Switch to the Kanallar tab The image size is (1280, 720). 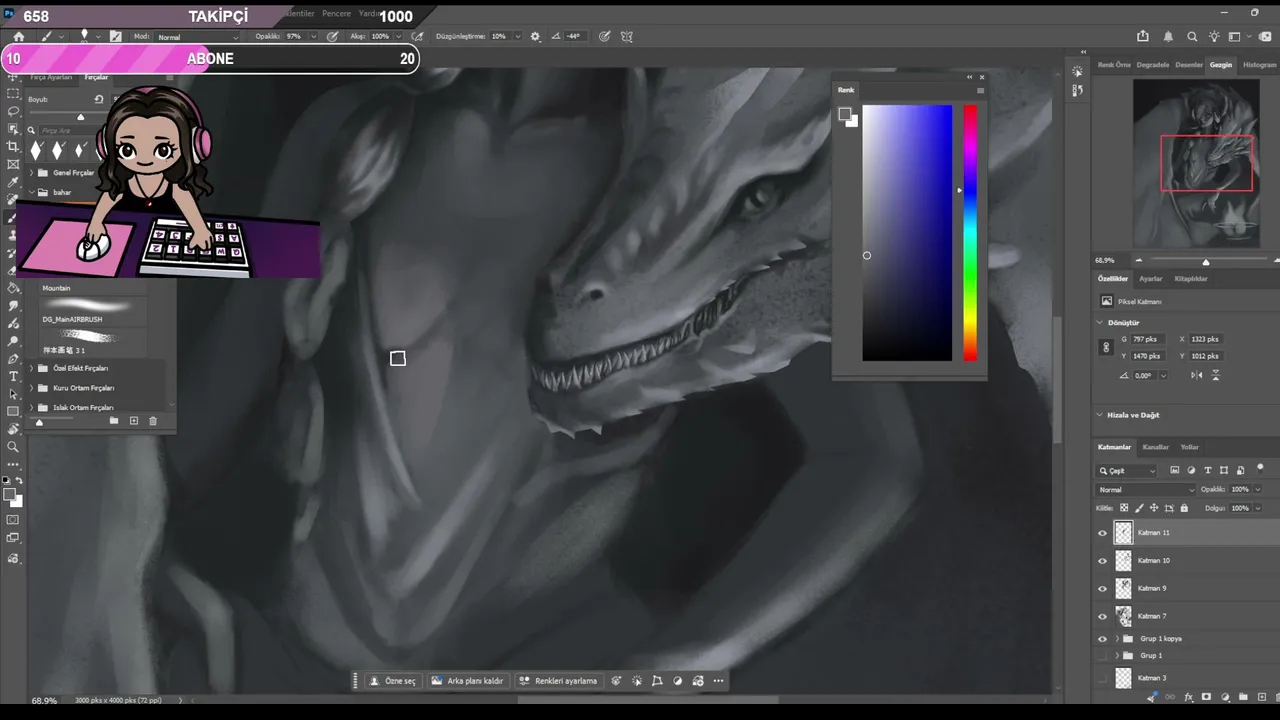[x=1155, y=447]
